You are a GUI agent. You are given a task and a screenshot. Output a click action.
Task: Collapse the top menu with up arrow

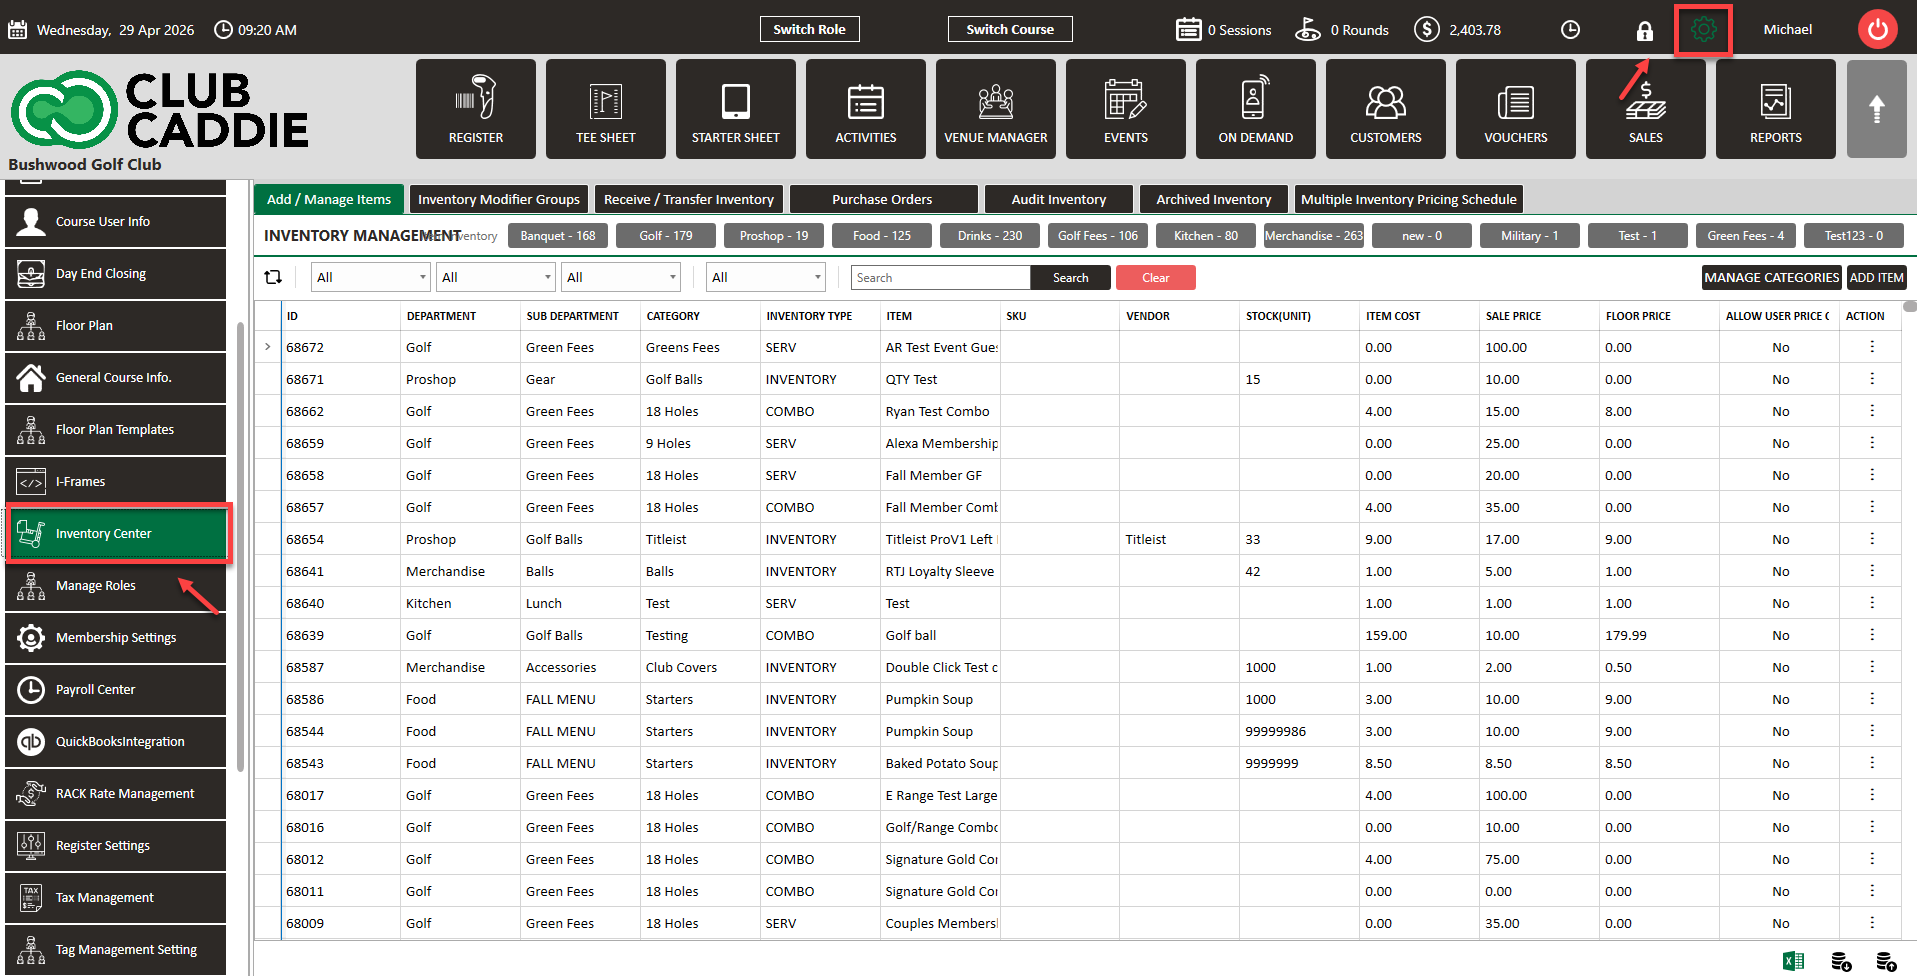pyautogui.click(x=1876, y=109)
